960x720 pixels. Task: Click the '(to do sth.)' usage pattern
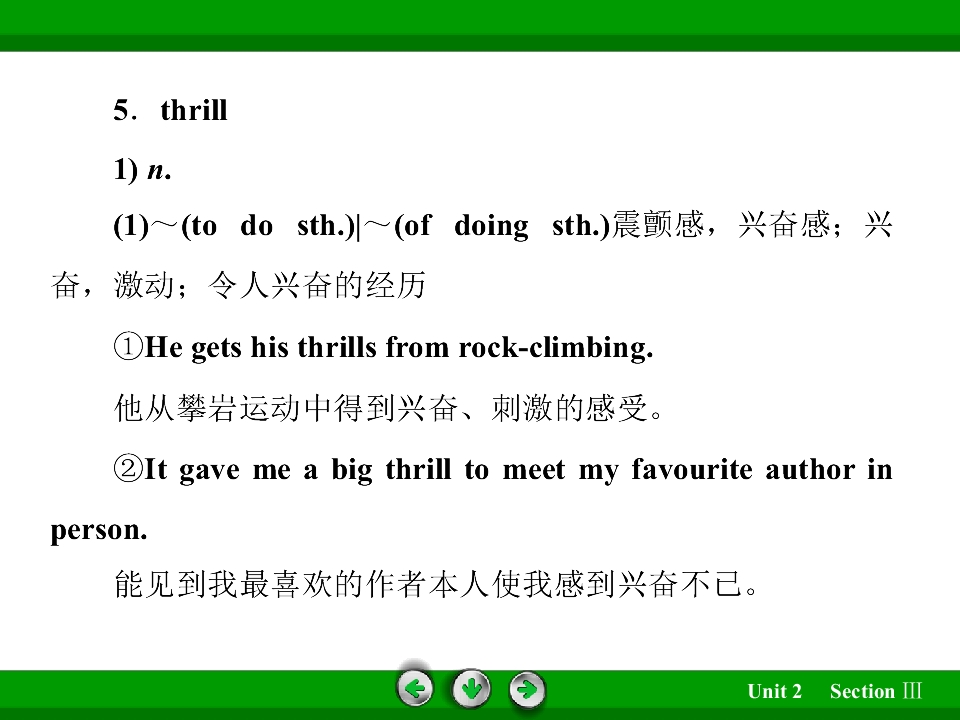click(x=269, y=225)
